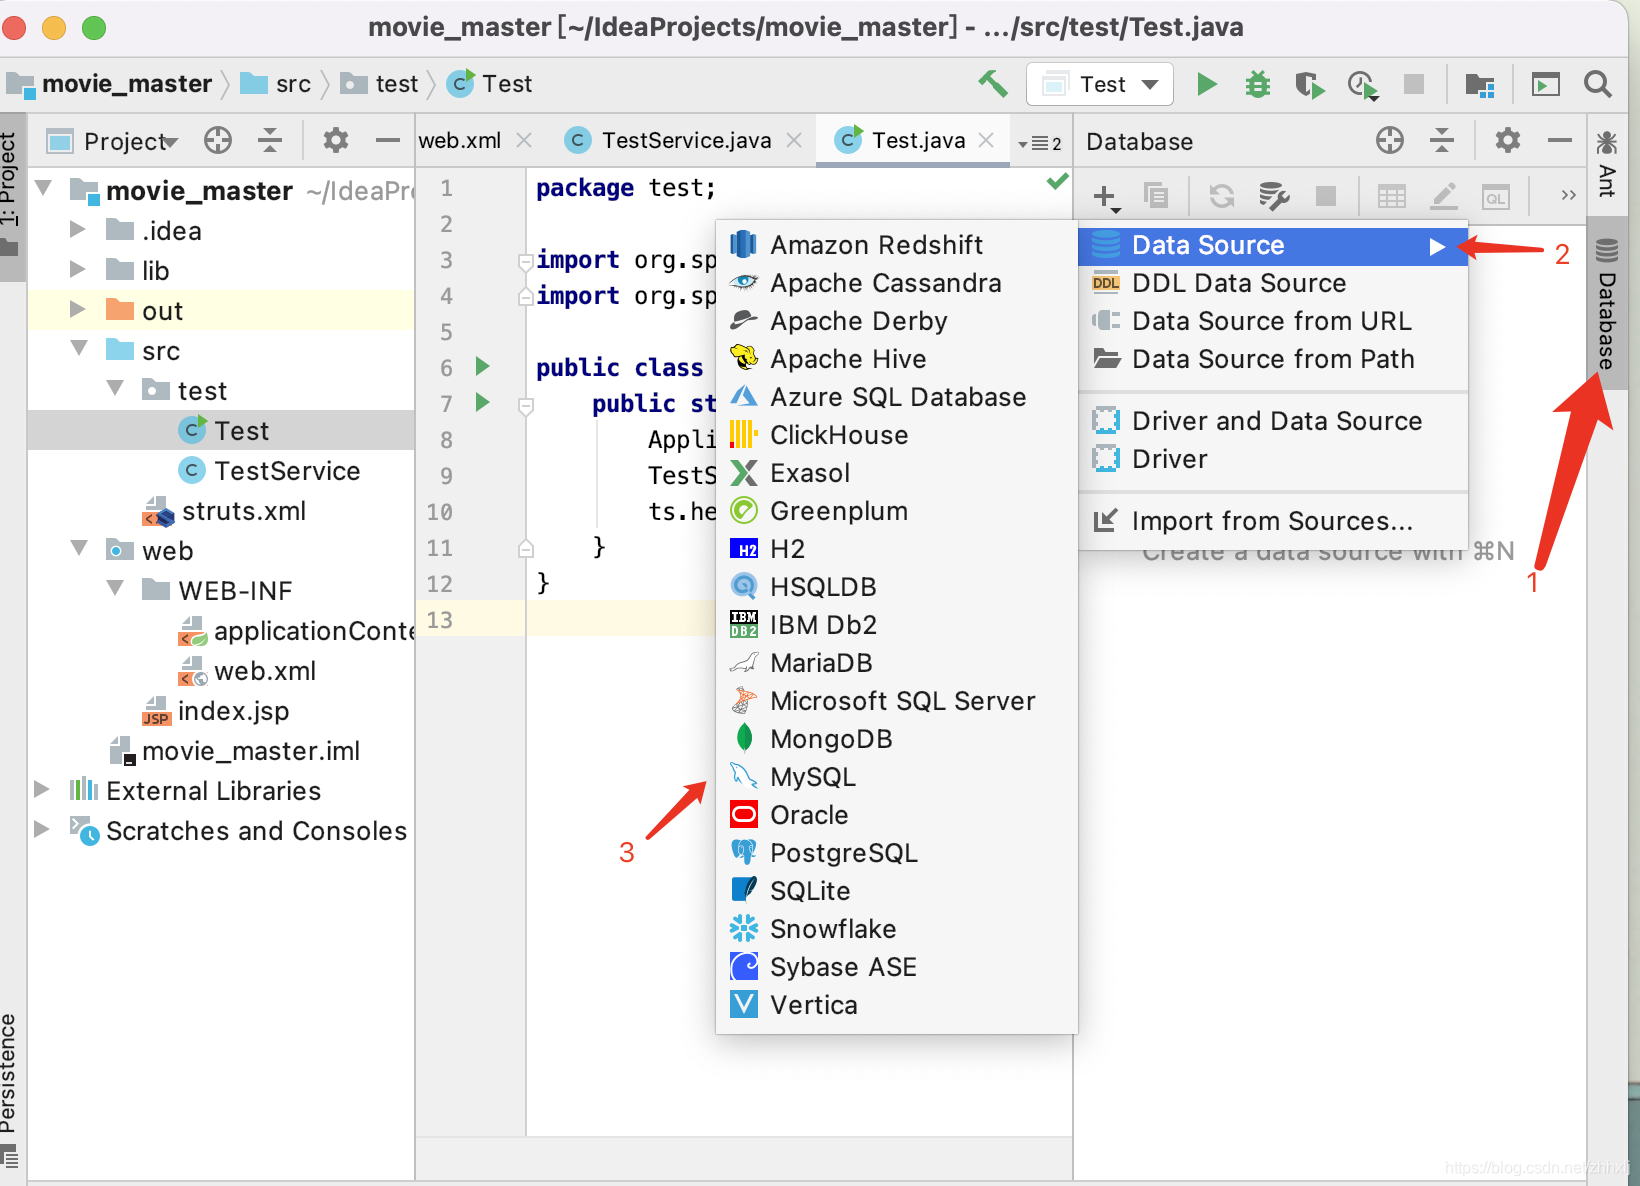Open the data source properties wrench icon

point(1273,196)
